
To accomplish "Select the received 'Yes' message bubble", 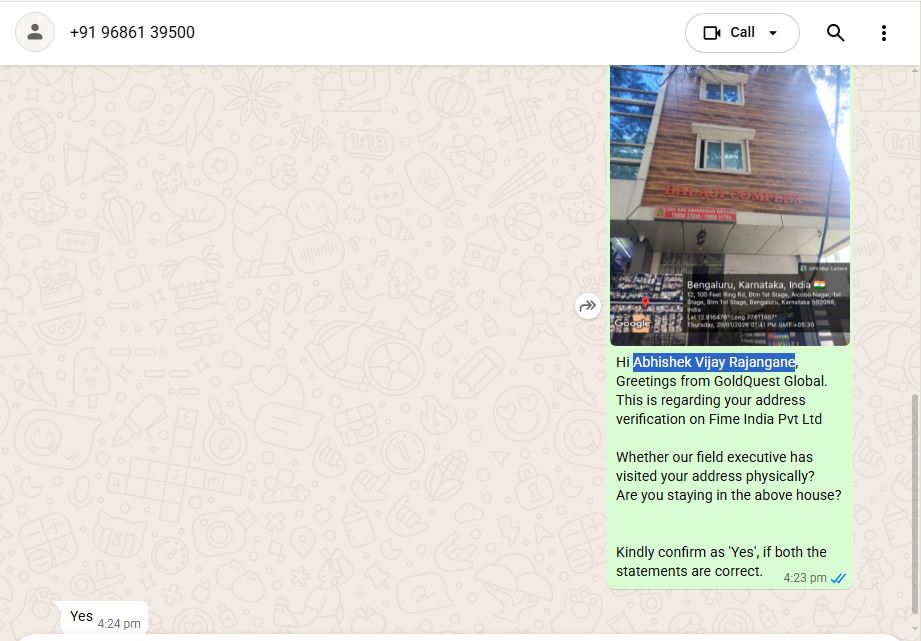I will [x=105, y=617].
